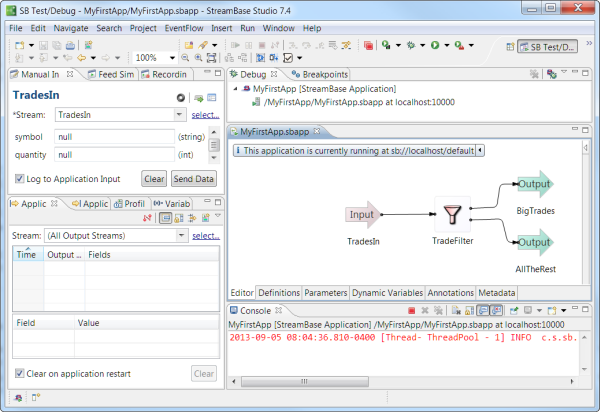Screen dimensions: 600x412
Task: Select the TradesIn Input stream node
Action: 362,214
